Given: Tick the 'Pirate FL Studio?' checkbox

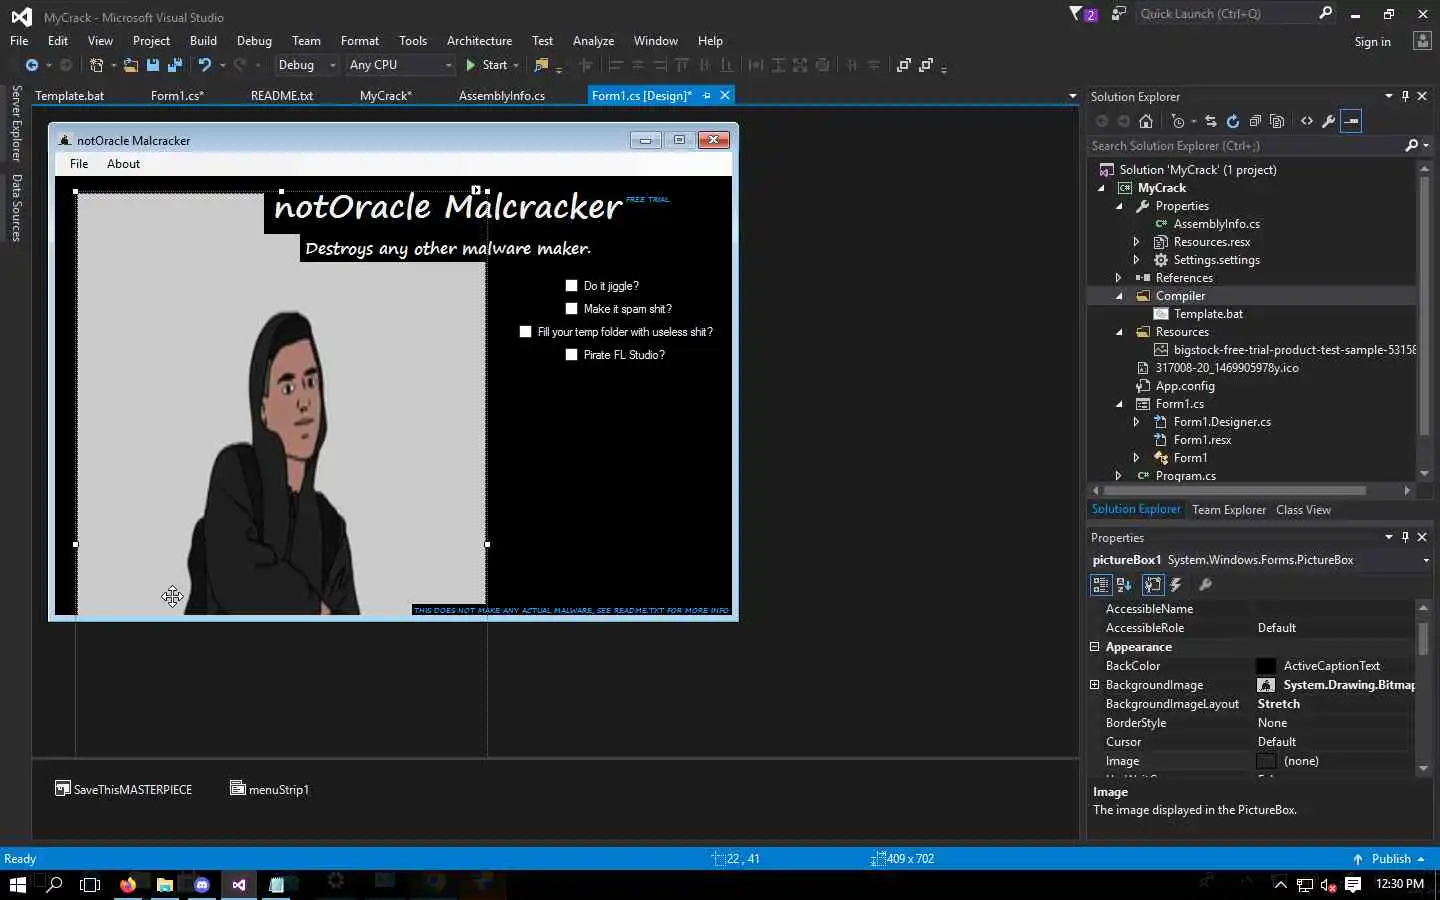Looking at the screenshot, I should coord(571,355).
